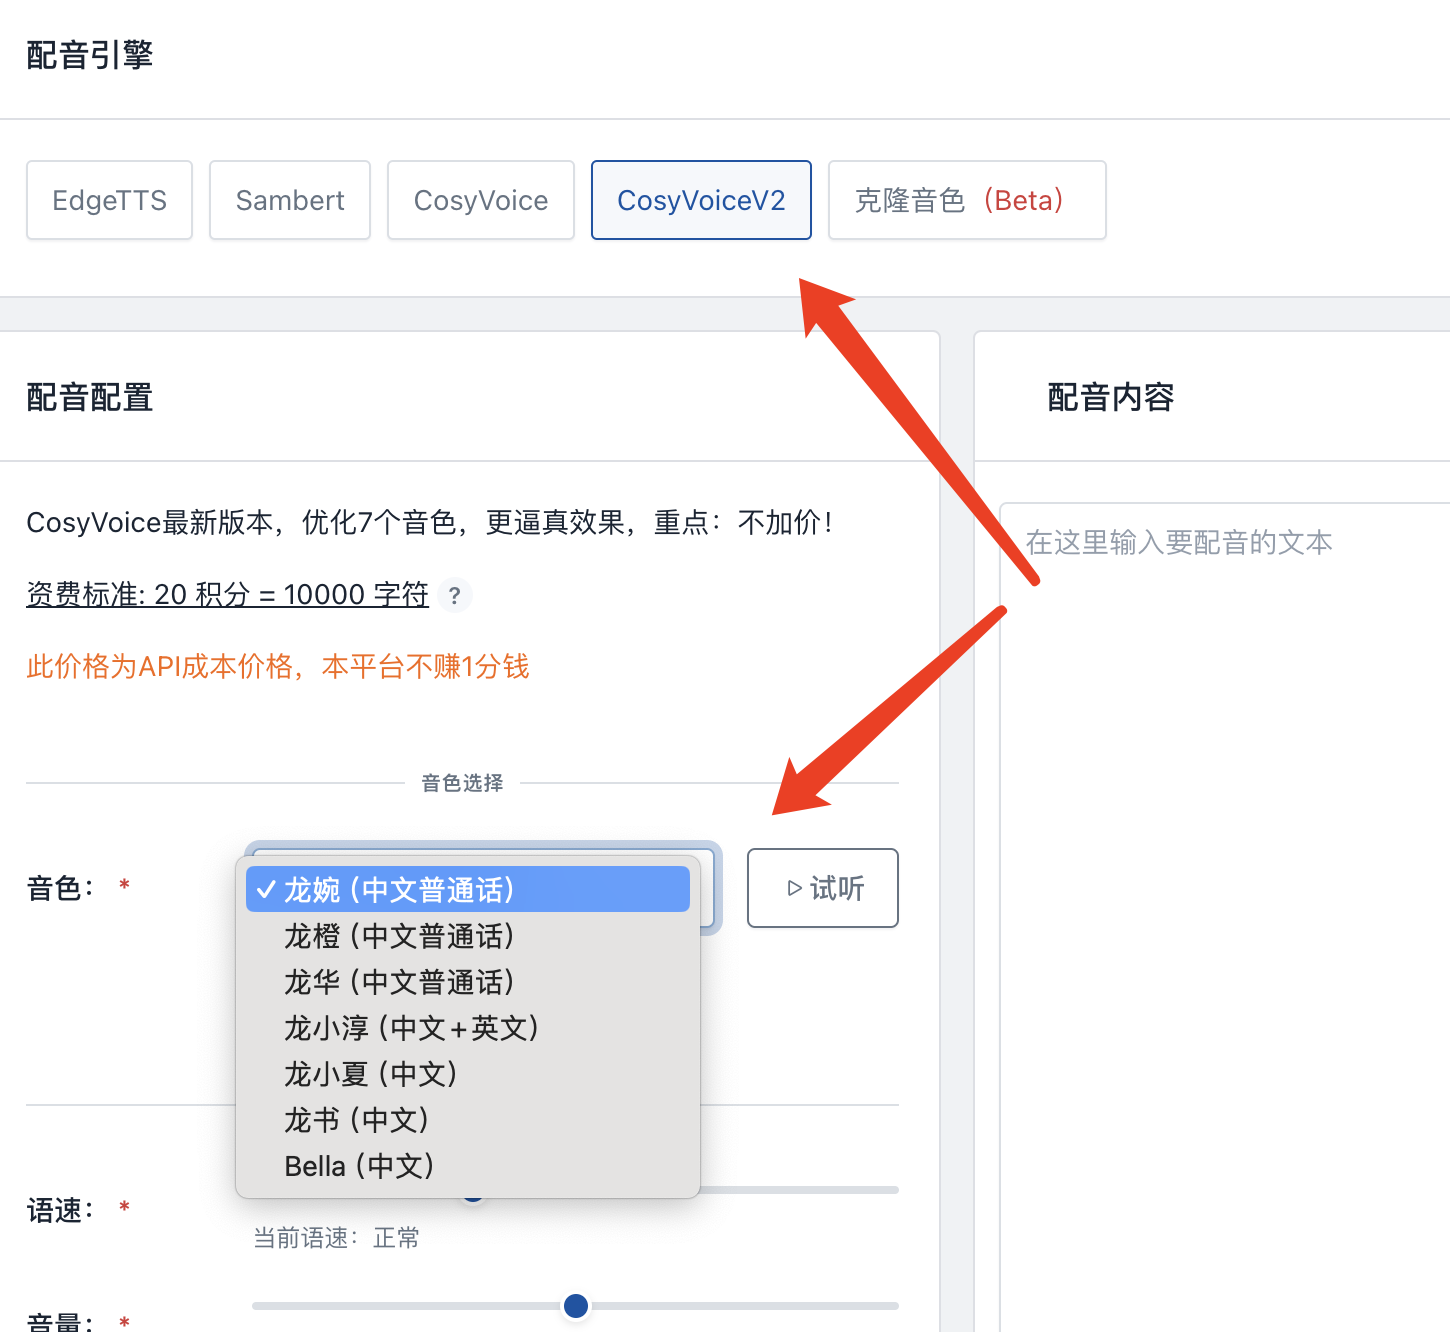Choose 龙小淳 (中文+英文) voice option
This screenshot has height=1332, width=1450.
pos(468,1028)
